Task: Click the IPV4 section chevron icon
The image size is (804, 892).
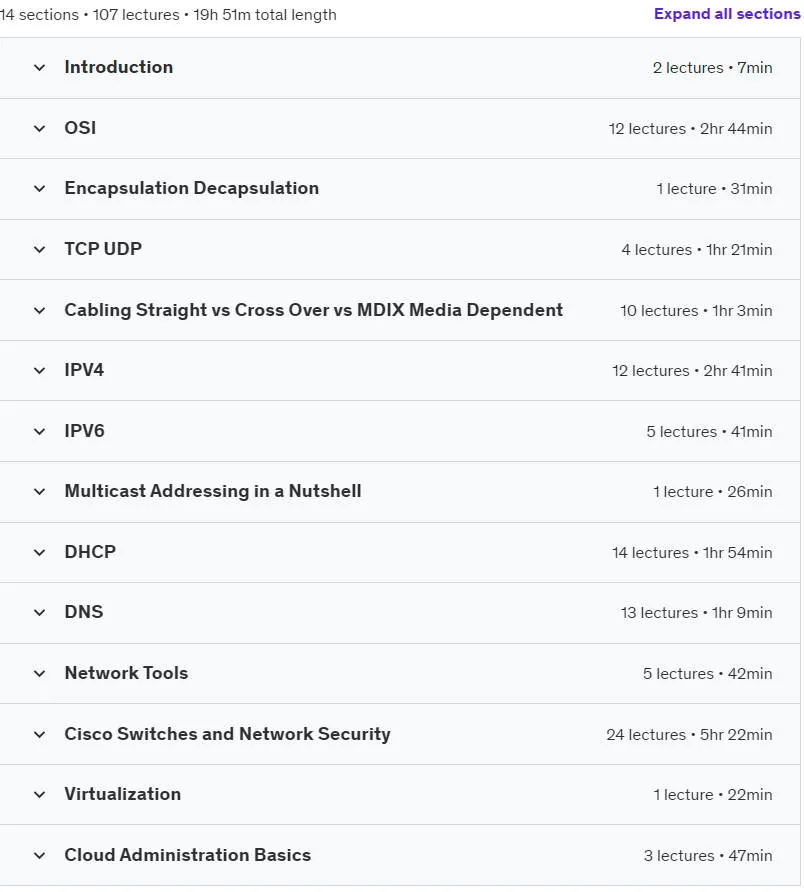Action: (x=39, y=371)
